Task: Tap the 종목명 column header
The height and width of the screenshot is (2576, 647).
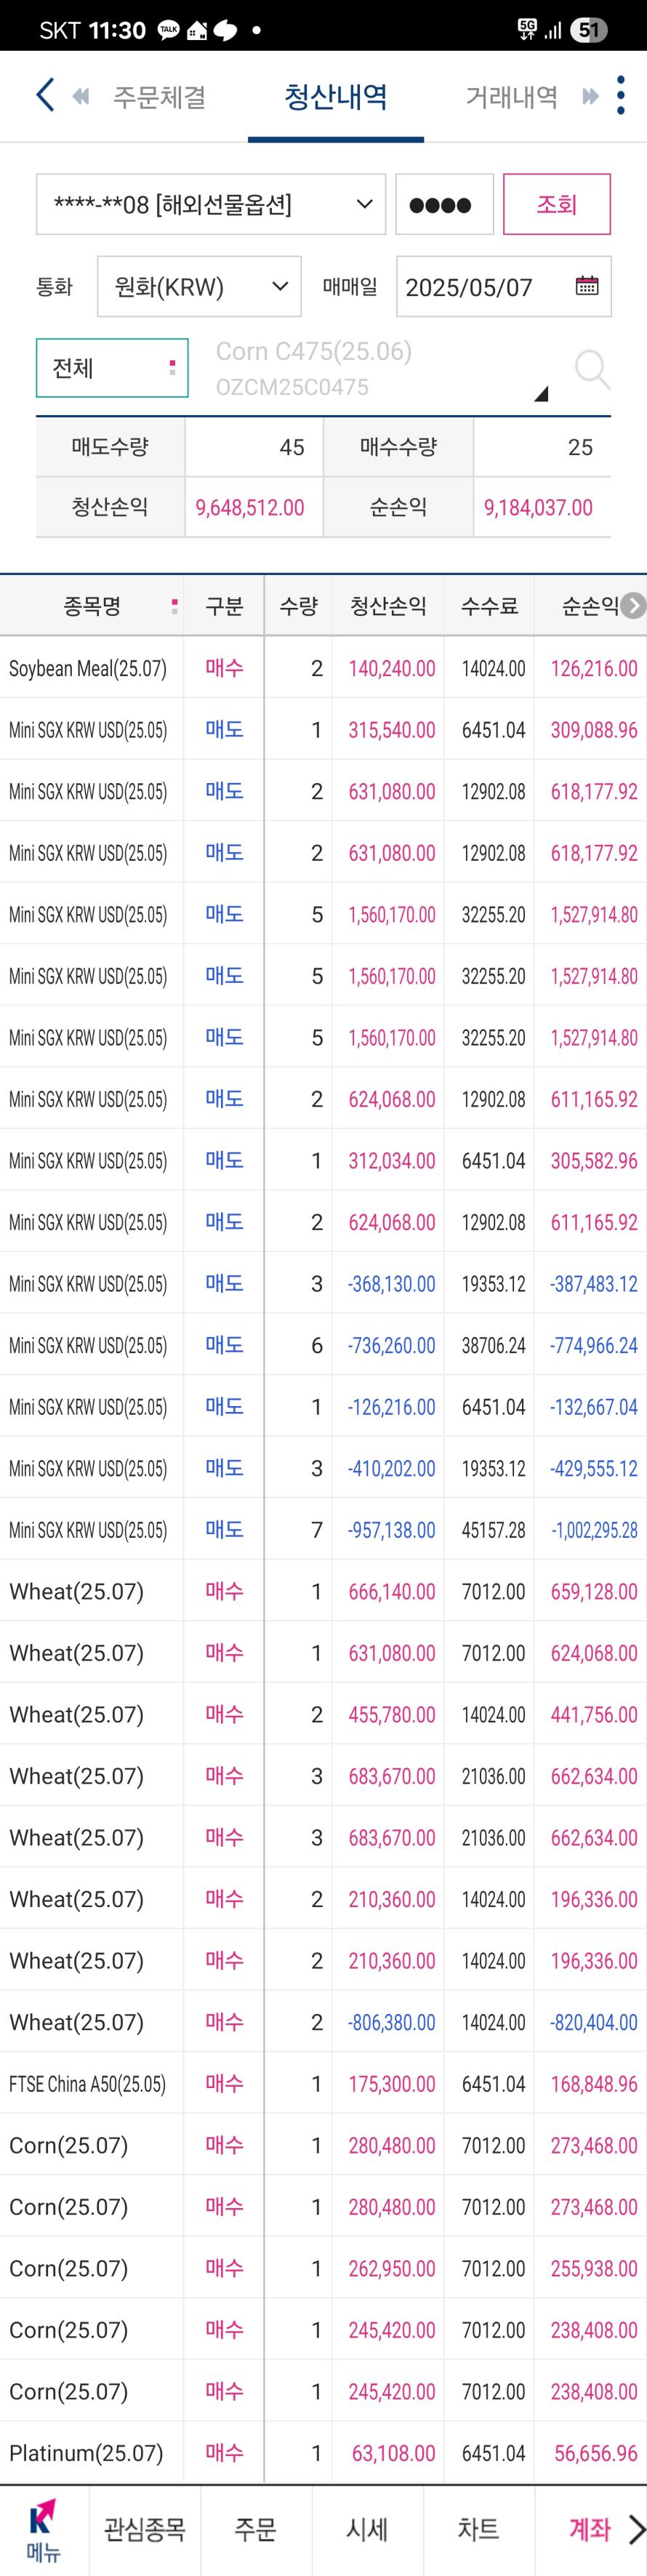Action: point(92,605)
